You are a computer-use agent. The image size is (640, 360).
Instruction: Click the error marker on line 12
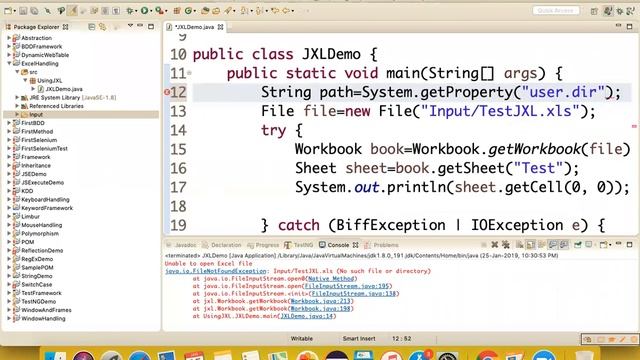(167, 92)
